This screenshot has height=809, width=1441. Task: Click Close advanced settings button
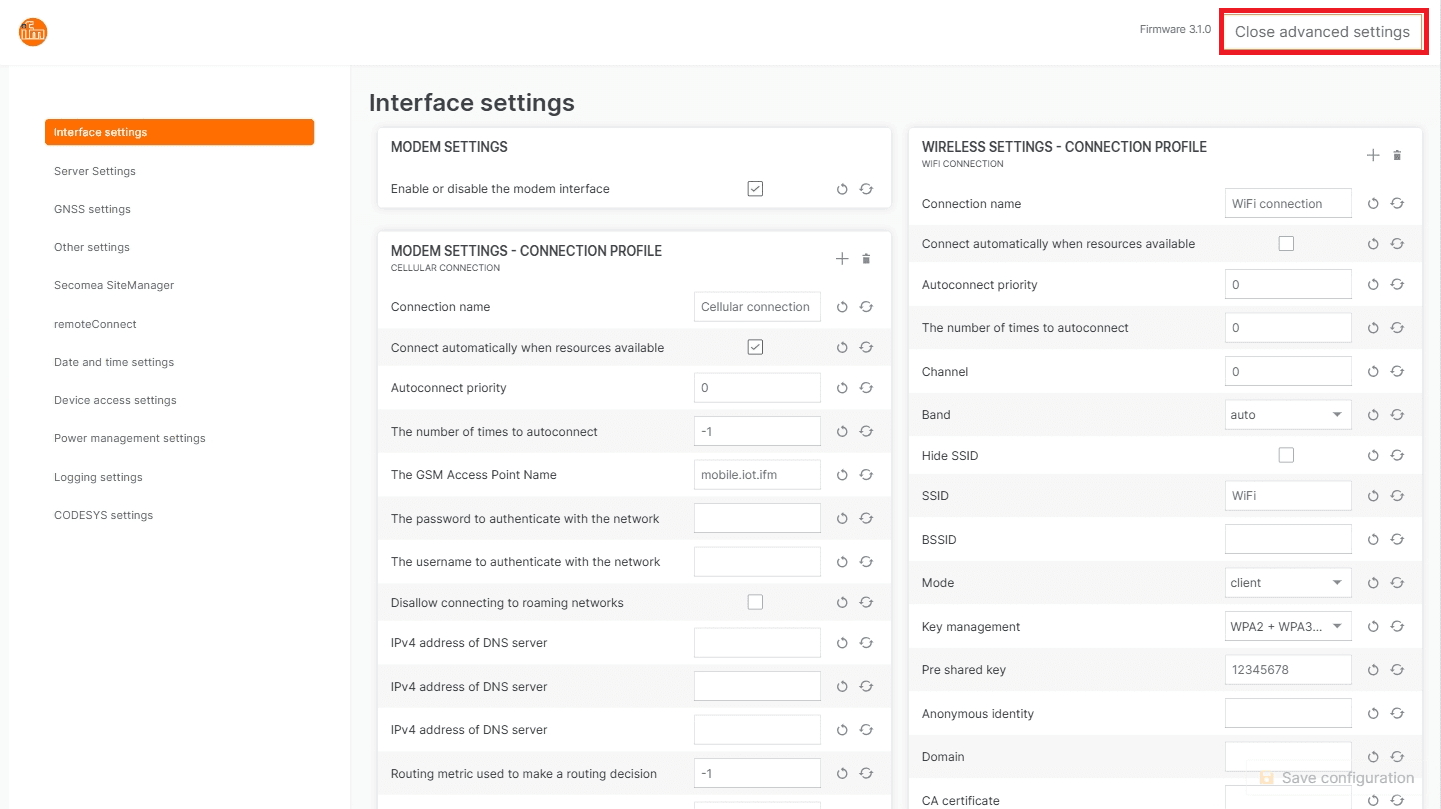coord(1322,32)
